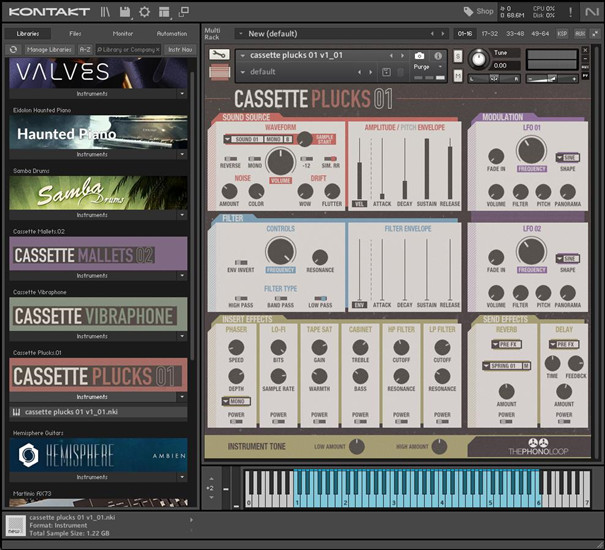Open Kontakt settings via the gear icon
The image size is (605, 550).
(x=145, y=12)
